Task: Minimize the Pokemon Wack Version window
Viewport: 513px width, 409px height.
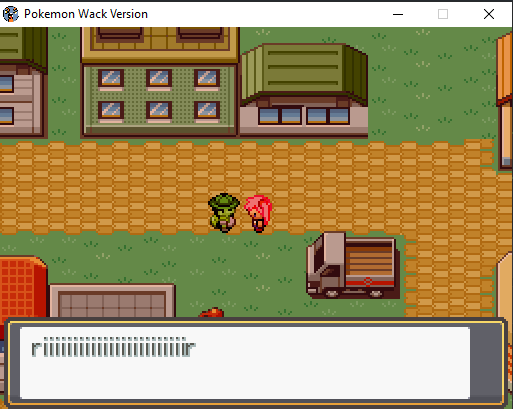Action: [x=398, y=14]
